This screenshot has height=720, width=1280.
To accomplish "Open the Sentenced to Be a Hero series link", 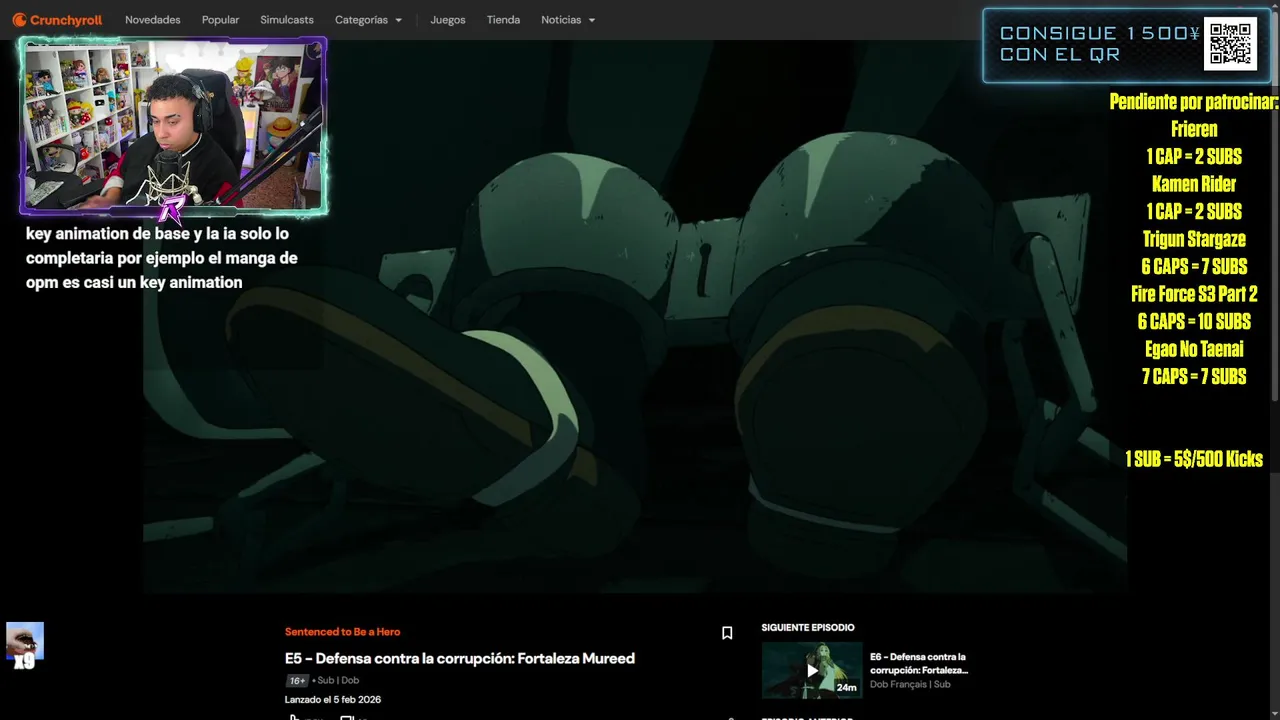I will [342, 632].
